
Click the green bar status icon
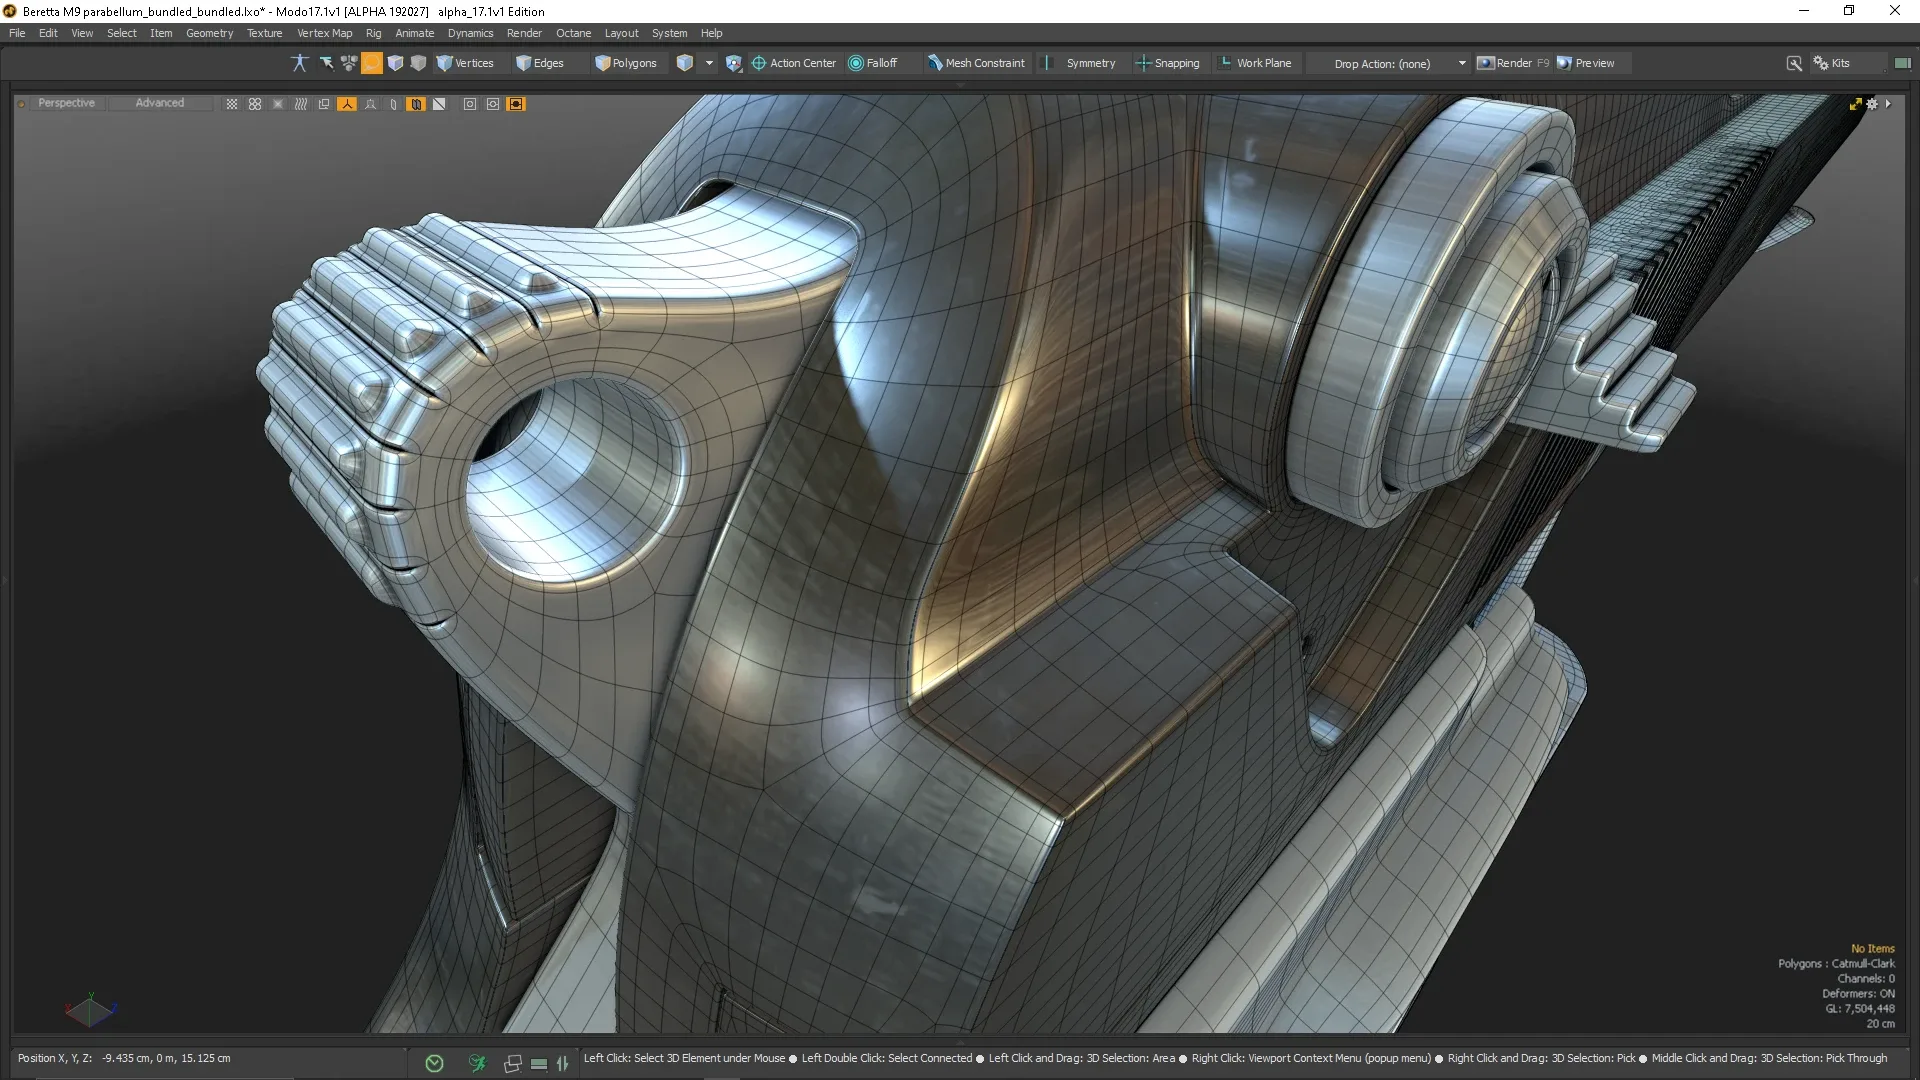tap(539, 1063)
